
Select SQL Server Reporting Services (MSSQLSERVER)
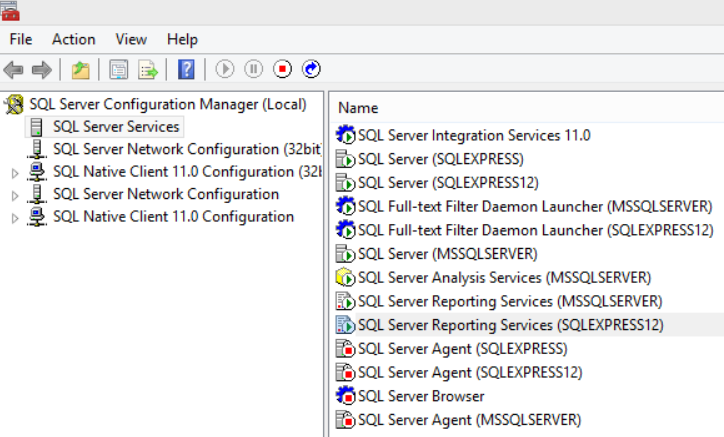pyautogui.click(x=510, y=302)
